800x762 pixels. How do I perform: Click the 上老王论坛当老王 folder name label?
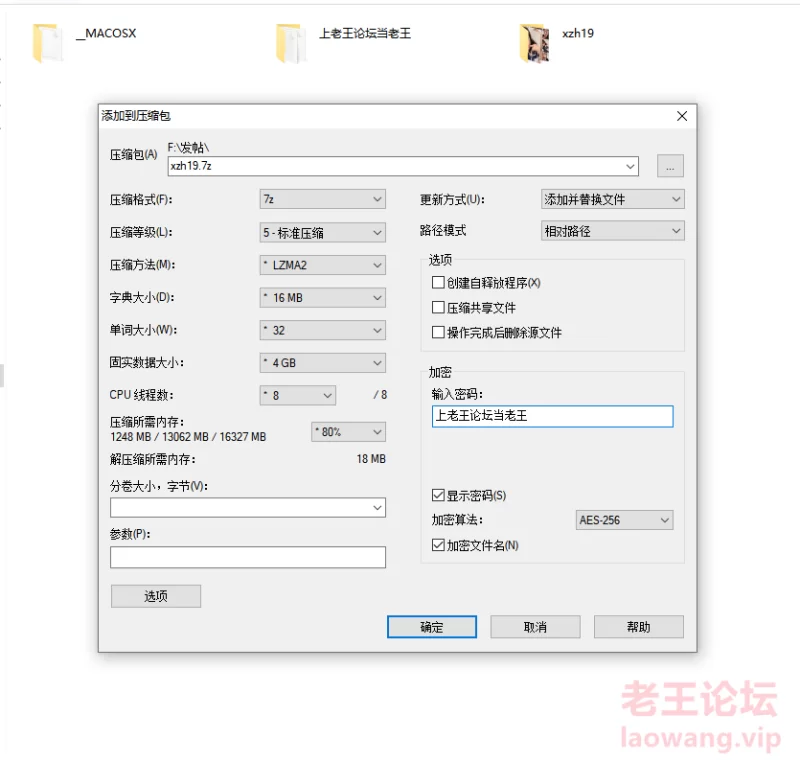pos(365,34)
